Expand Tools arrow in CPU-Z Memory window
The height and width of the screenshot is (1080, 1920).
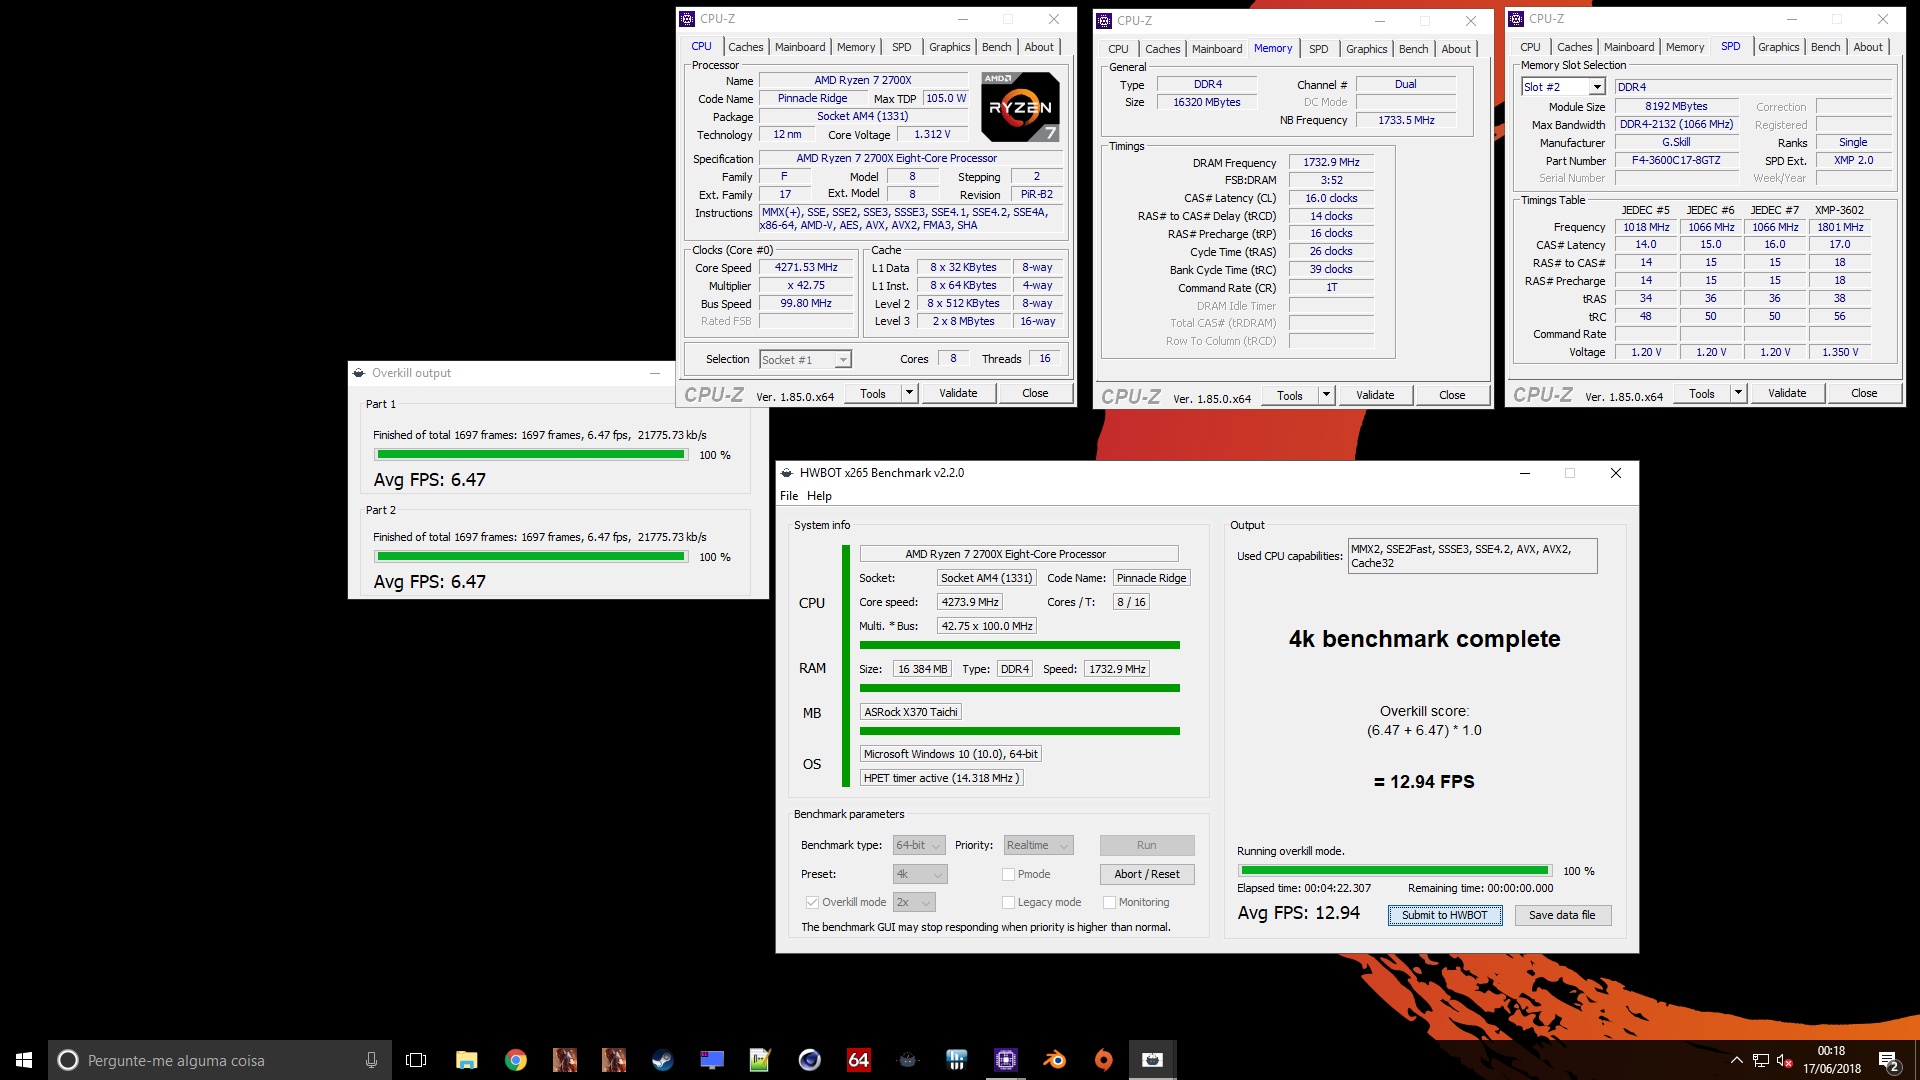click(x=1326, y=395)
